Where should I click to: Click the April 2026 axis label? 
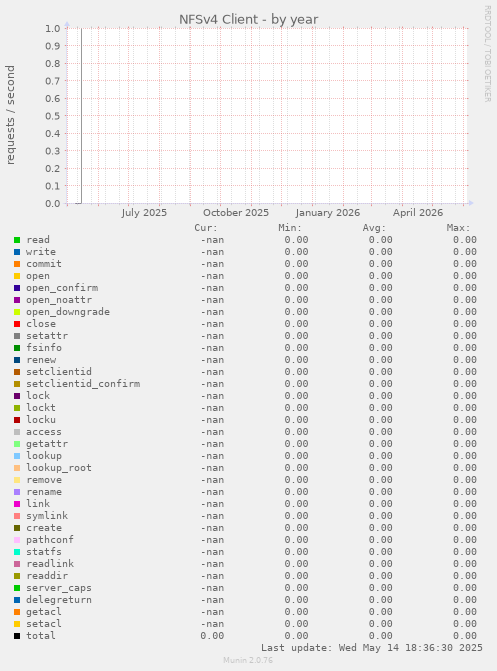click(418, 213)
